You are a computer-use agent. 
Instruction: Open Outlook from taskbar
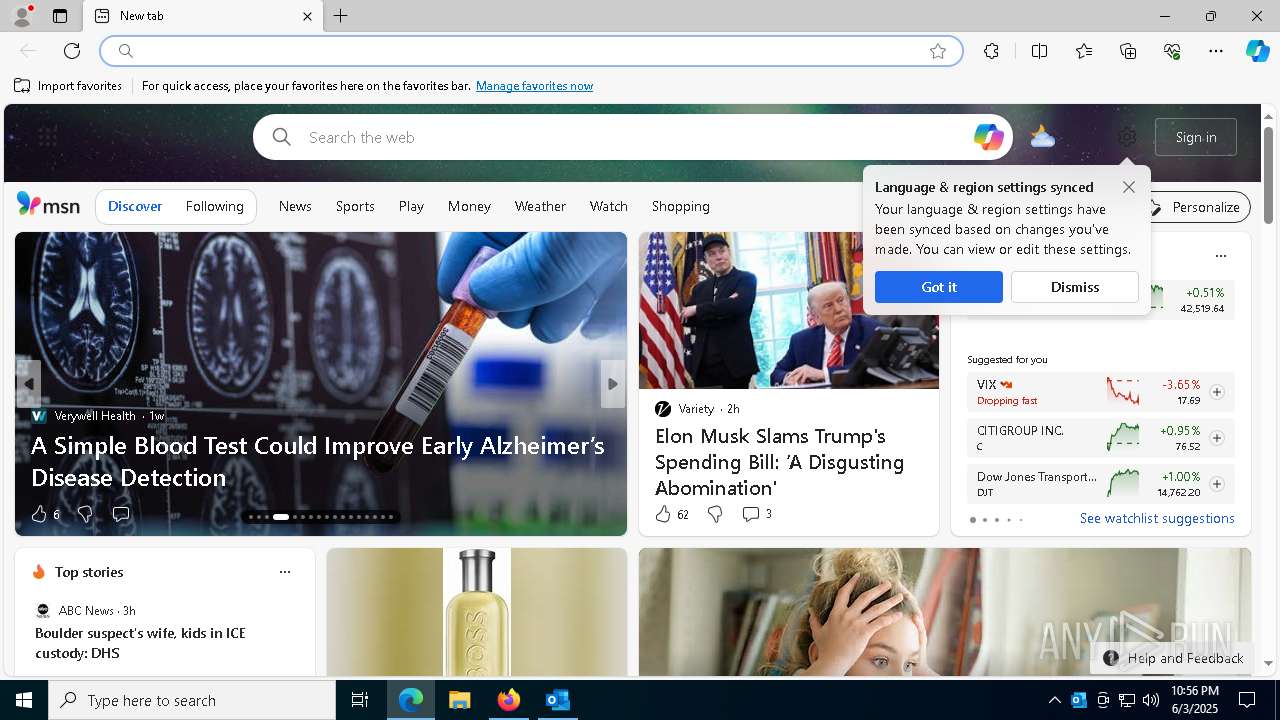(557, 700)
